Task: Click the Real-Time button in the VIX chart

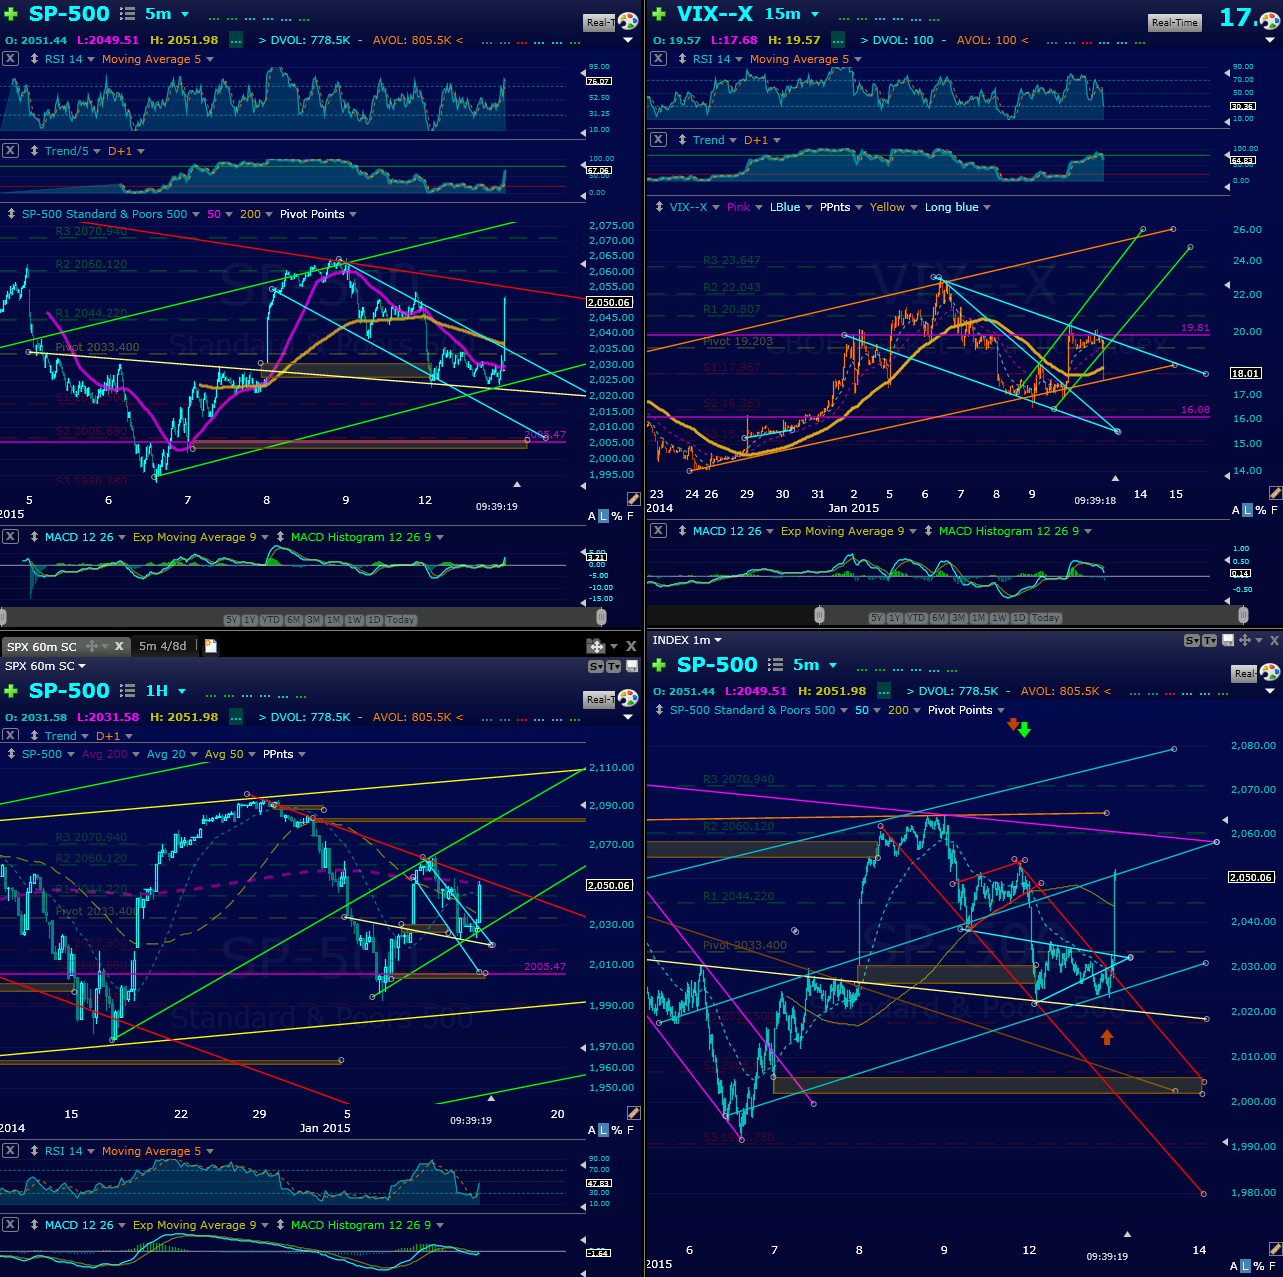Action: 1174,22
